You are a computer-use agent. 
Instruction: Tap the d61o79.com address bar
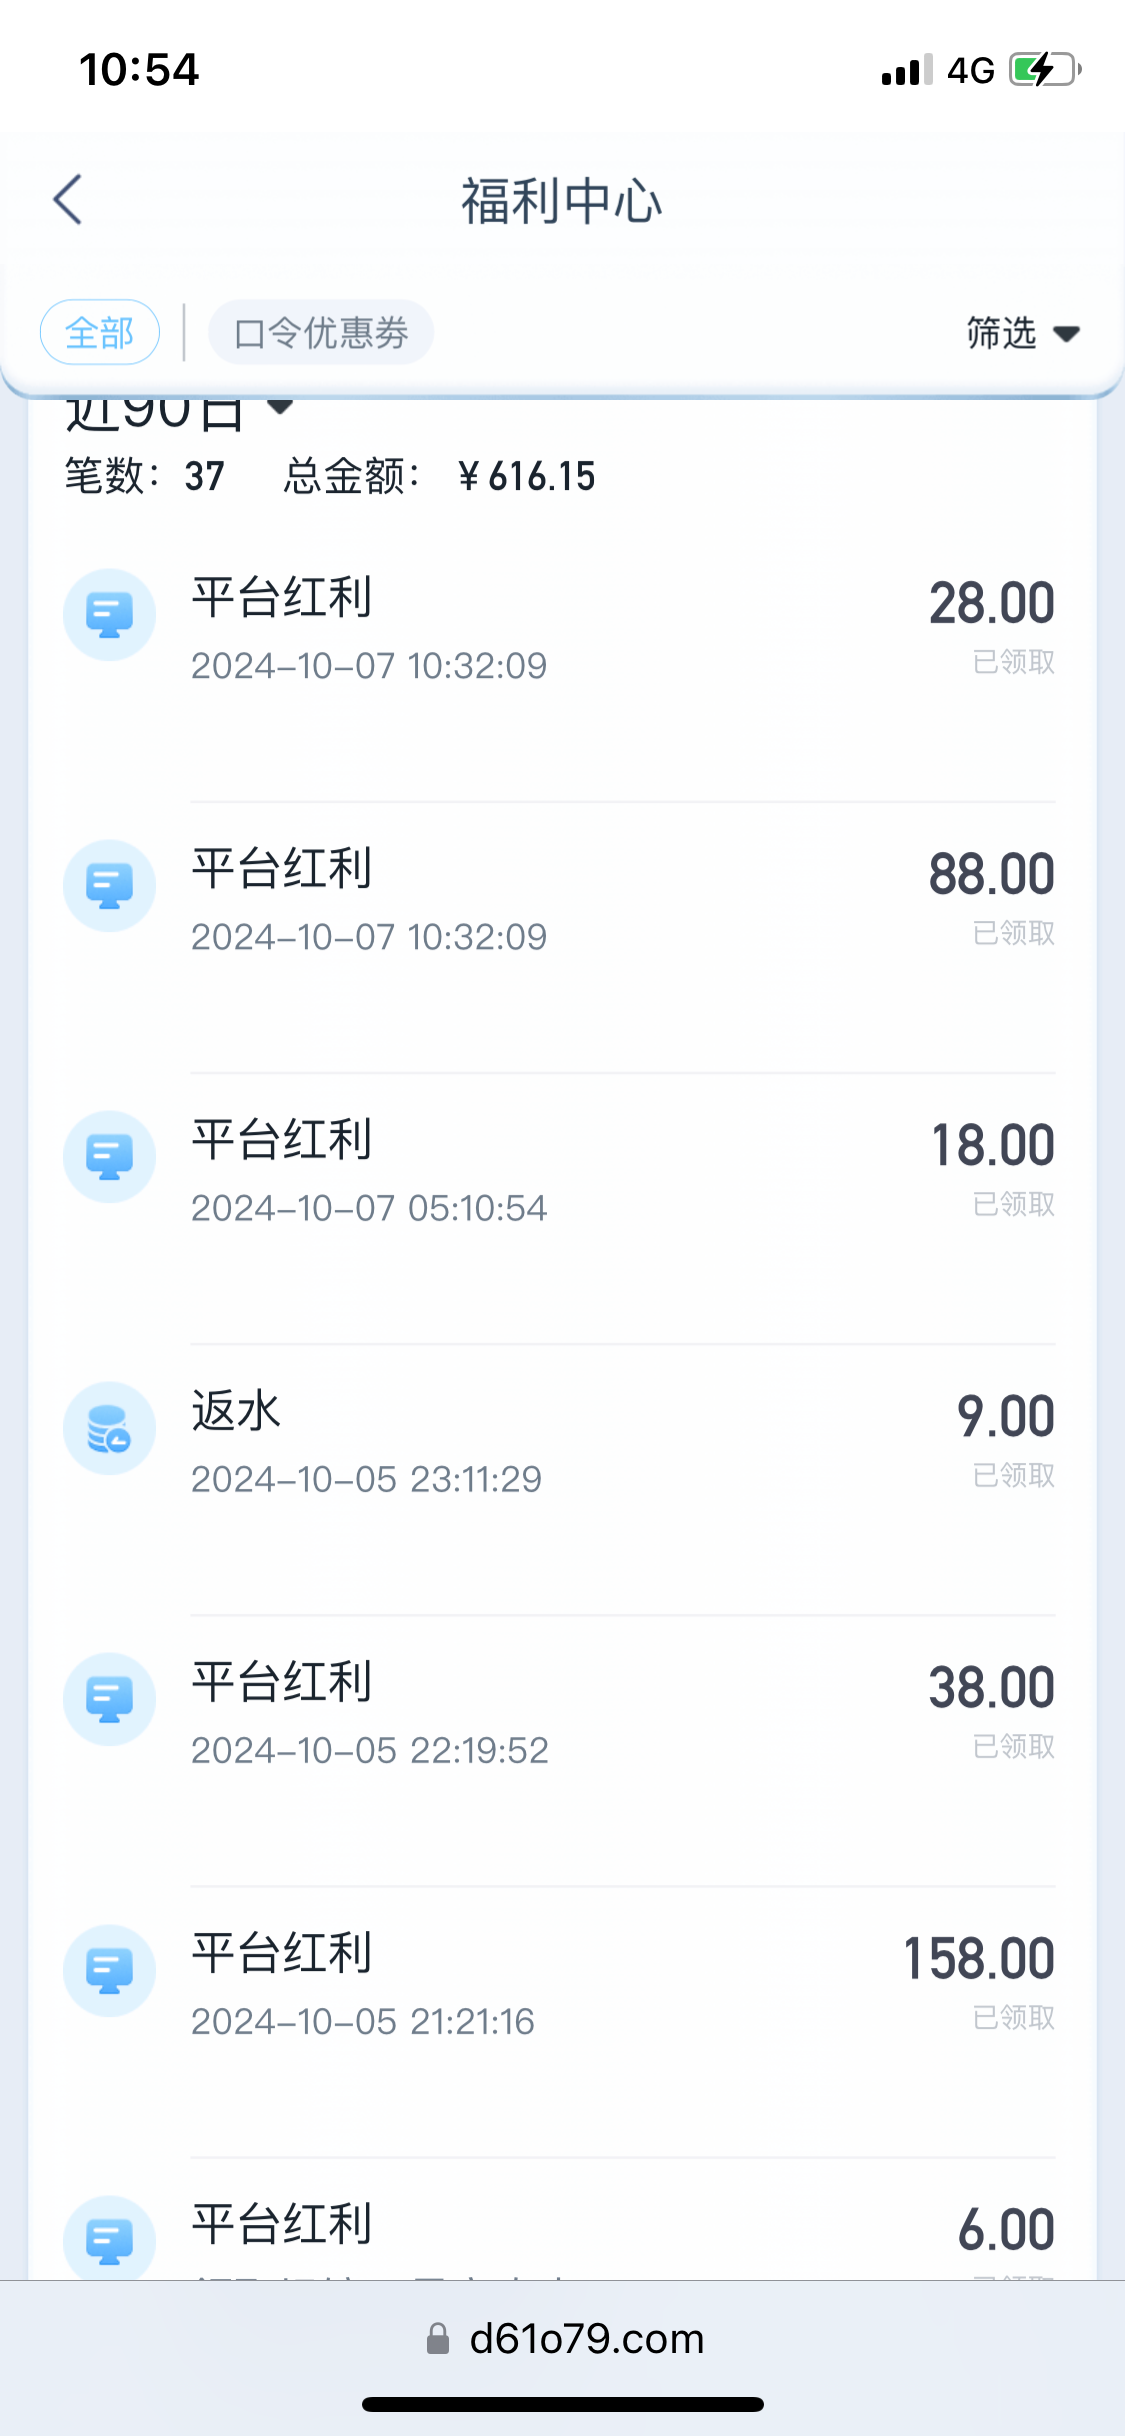[586, 2339]
